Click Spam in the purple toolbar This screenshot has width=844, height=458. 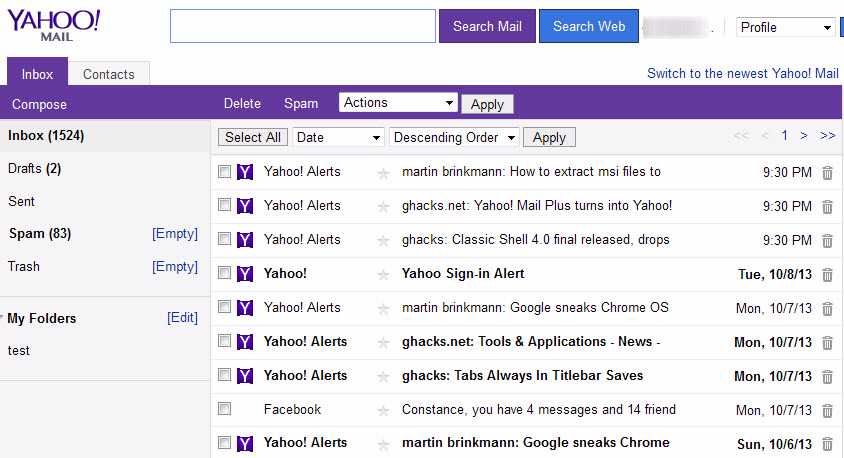click(301, 103)
